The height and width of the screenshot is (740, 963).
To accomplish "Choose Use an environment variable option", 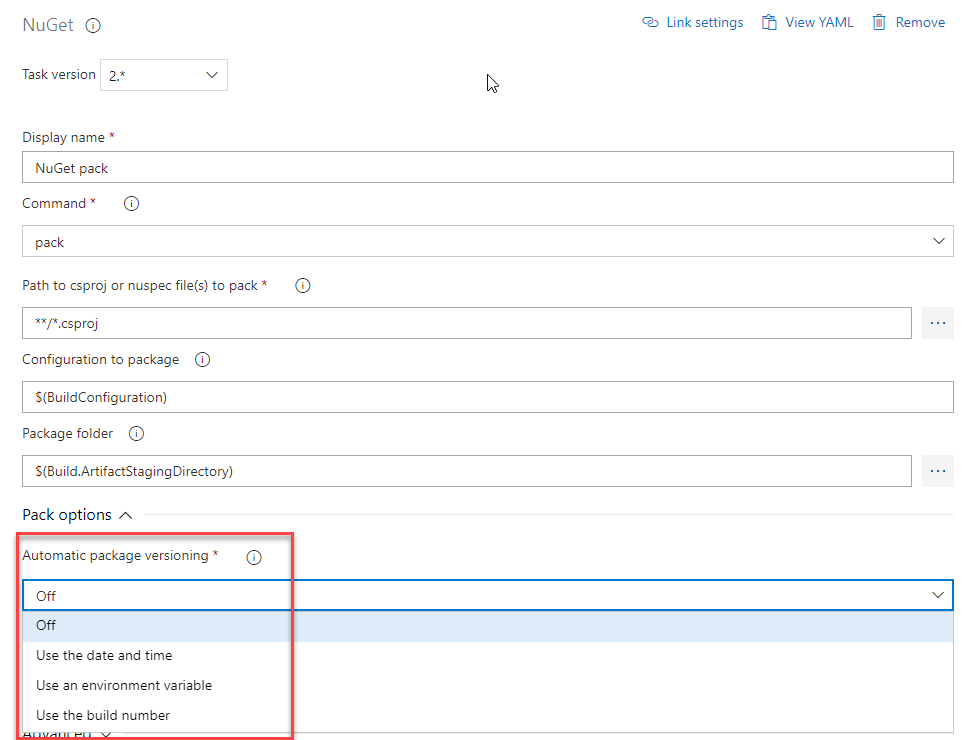I will 488,685.
